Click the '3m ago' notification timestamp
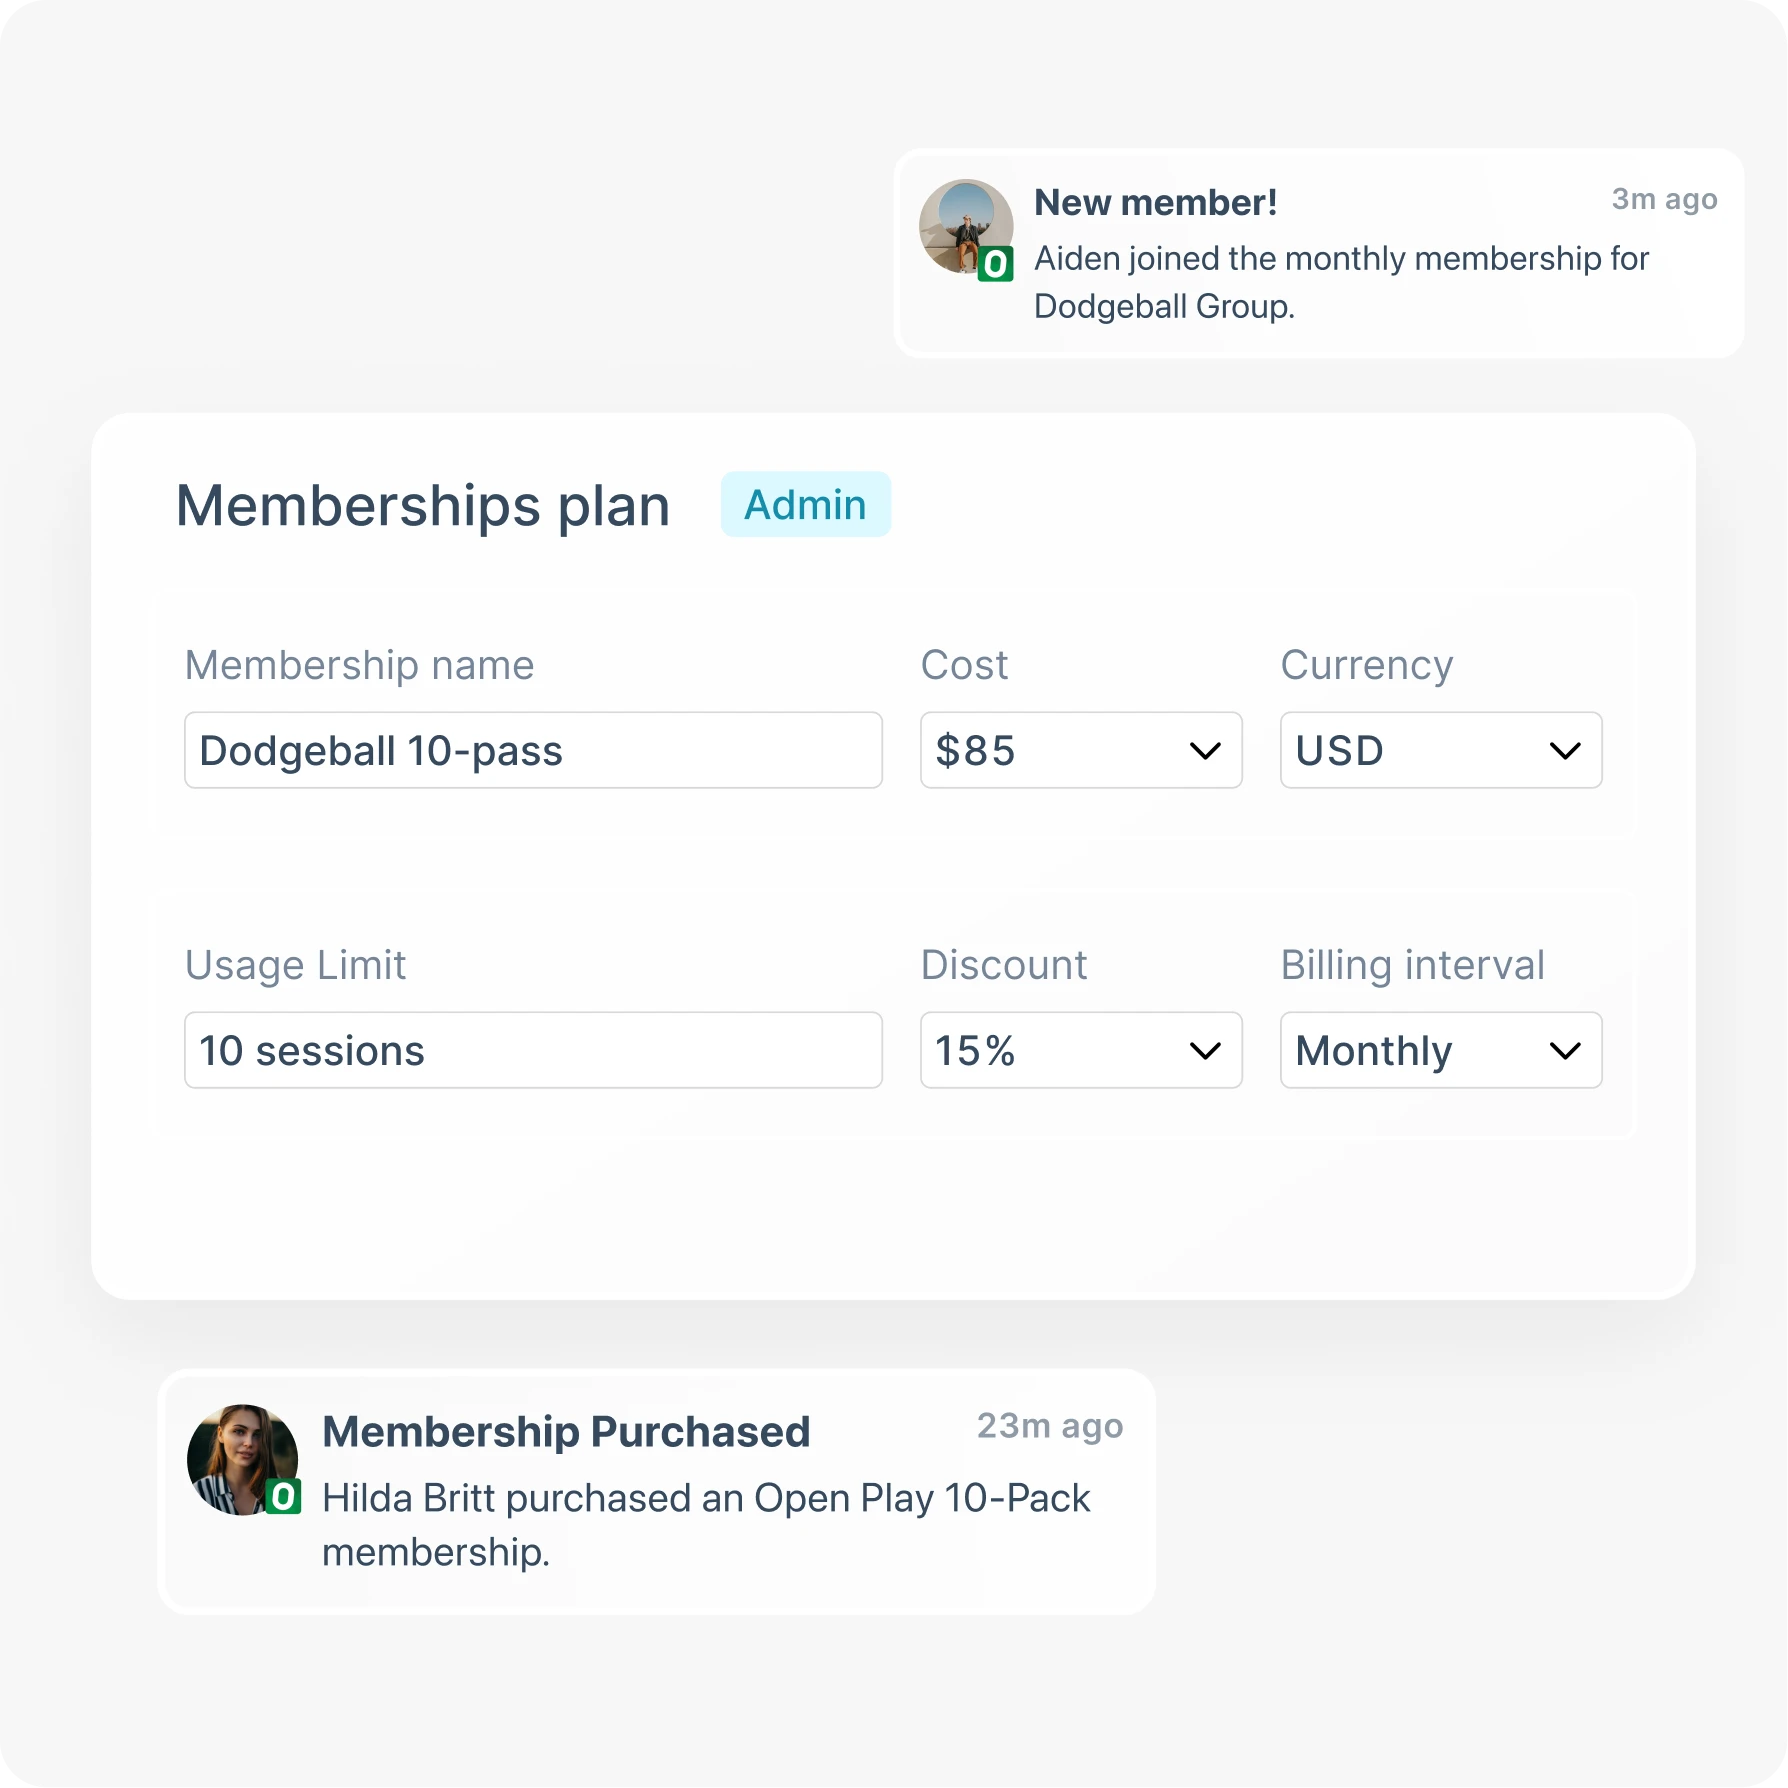This screenshot has width=1788, height=1788. [x=1664, y=199]
